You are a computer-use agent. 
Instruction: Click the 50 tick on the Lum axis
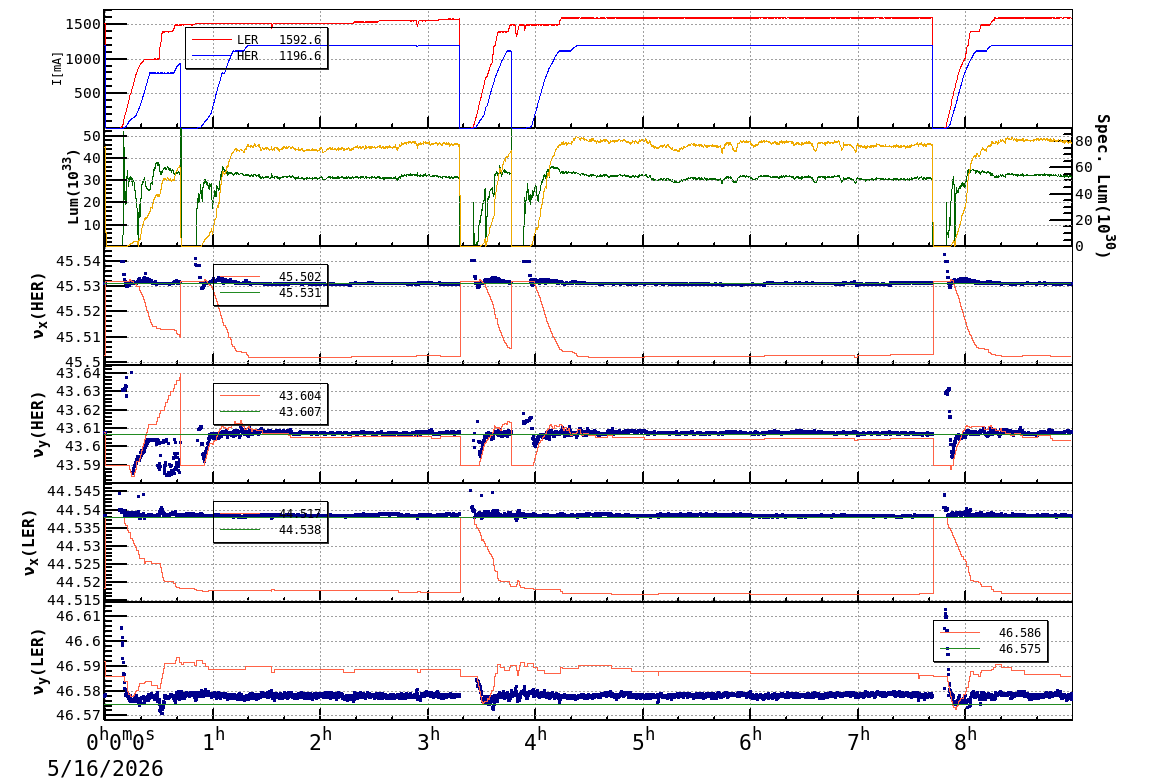coord(92,136)
